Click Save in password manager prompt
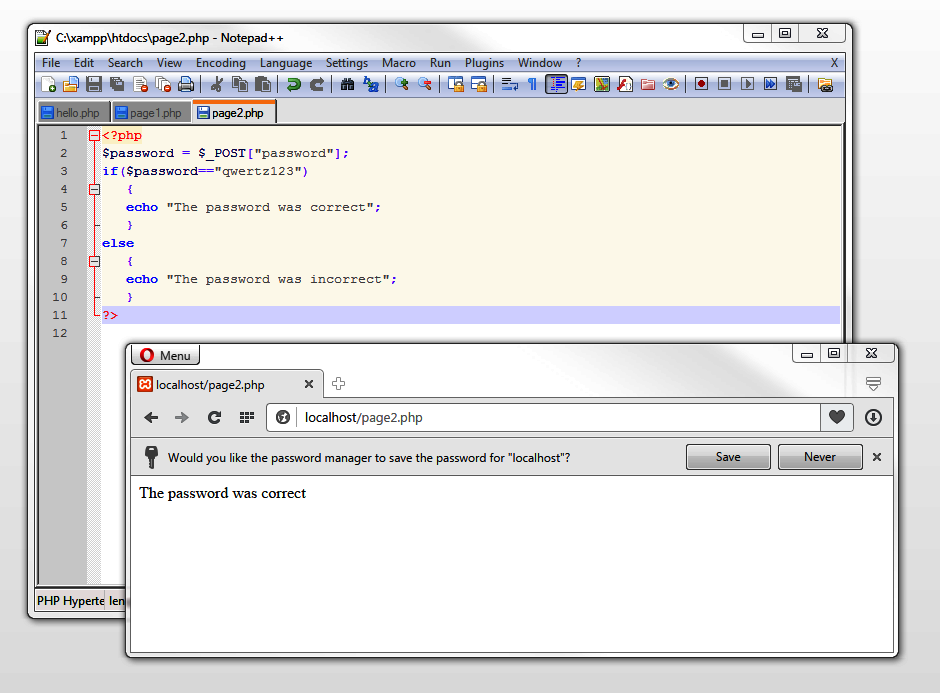940x693 pixels. point(728,457)
